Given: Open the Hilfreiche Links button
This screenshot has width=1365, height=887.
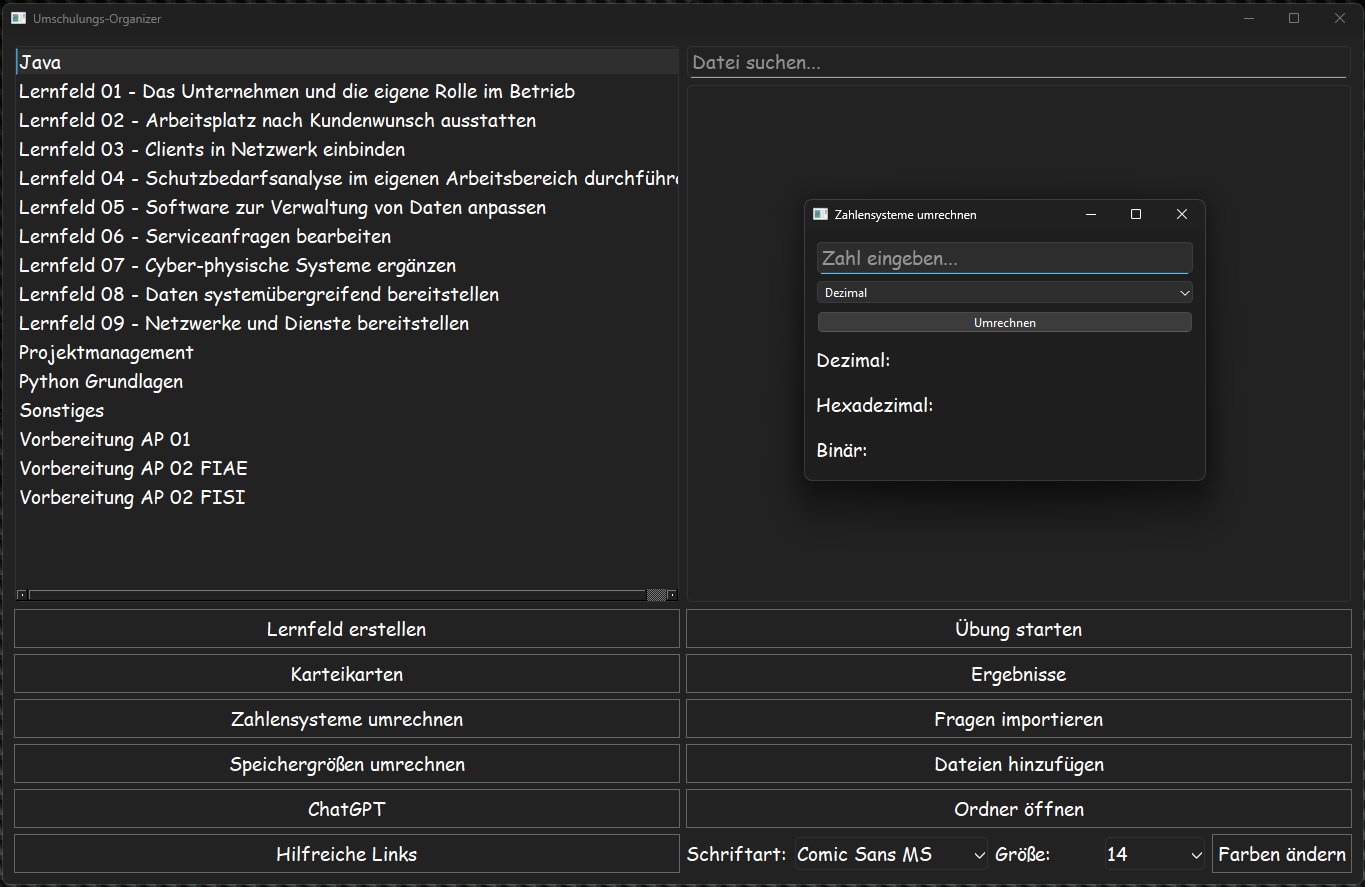Looking at the screenshot, I should 347,854.
